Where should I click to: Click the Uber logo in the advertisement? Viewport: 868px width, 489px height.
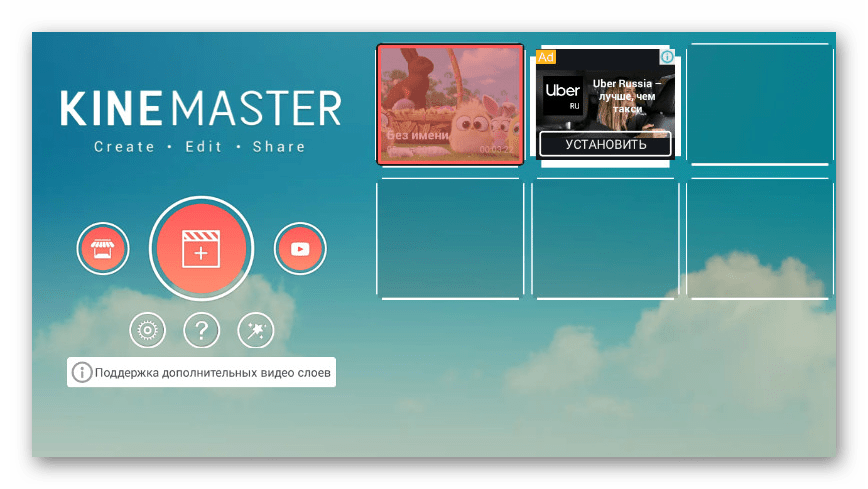(x=562, y=96)
